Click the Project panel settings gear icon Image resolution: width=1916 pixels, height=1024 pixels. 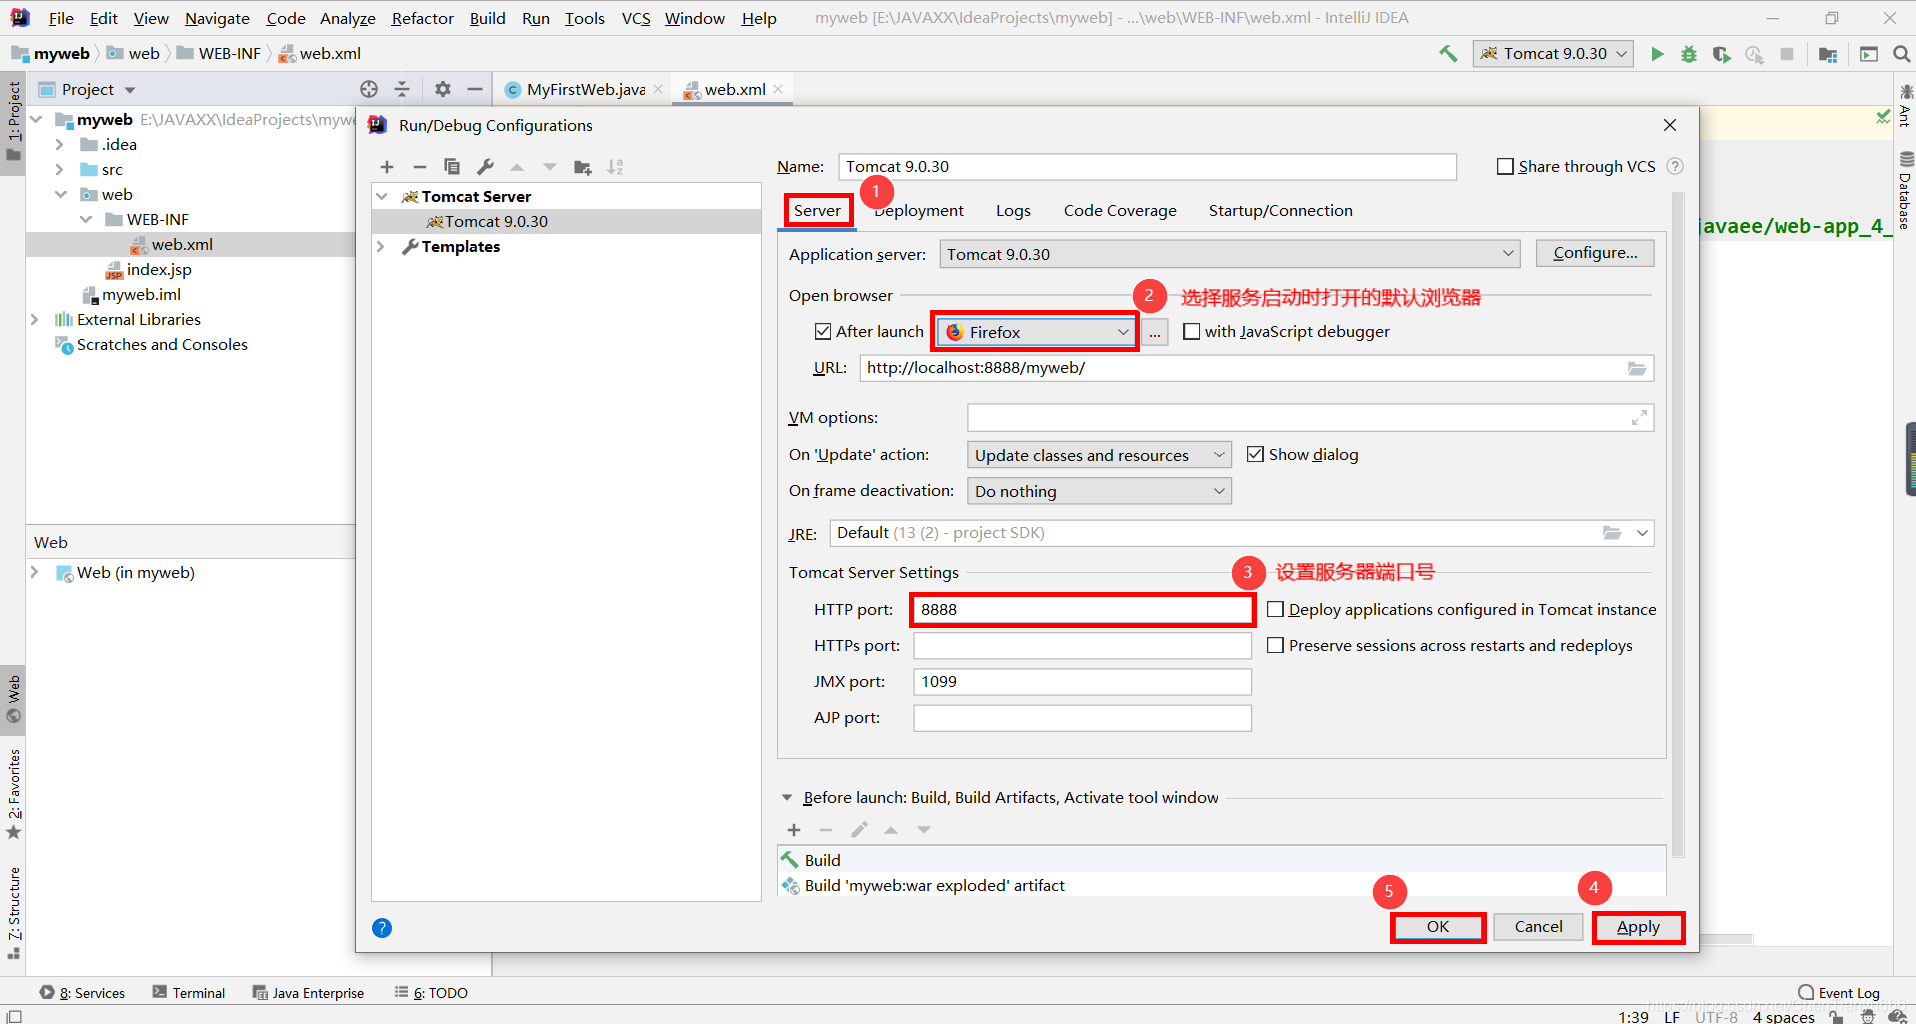443,89
